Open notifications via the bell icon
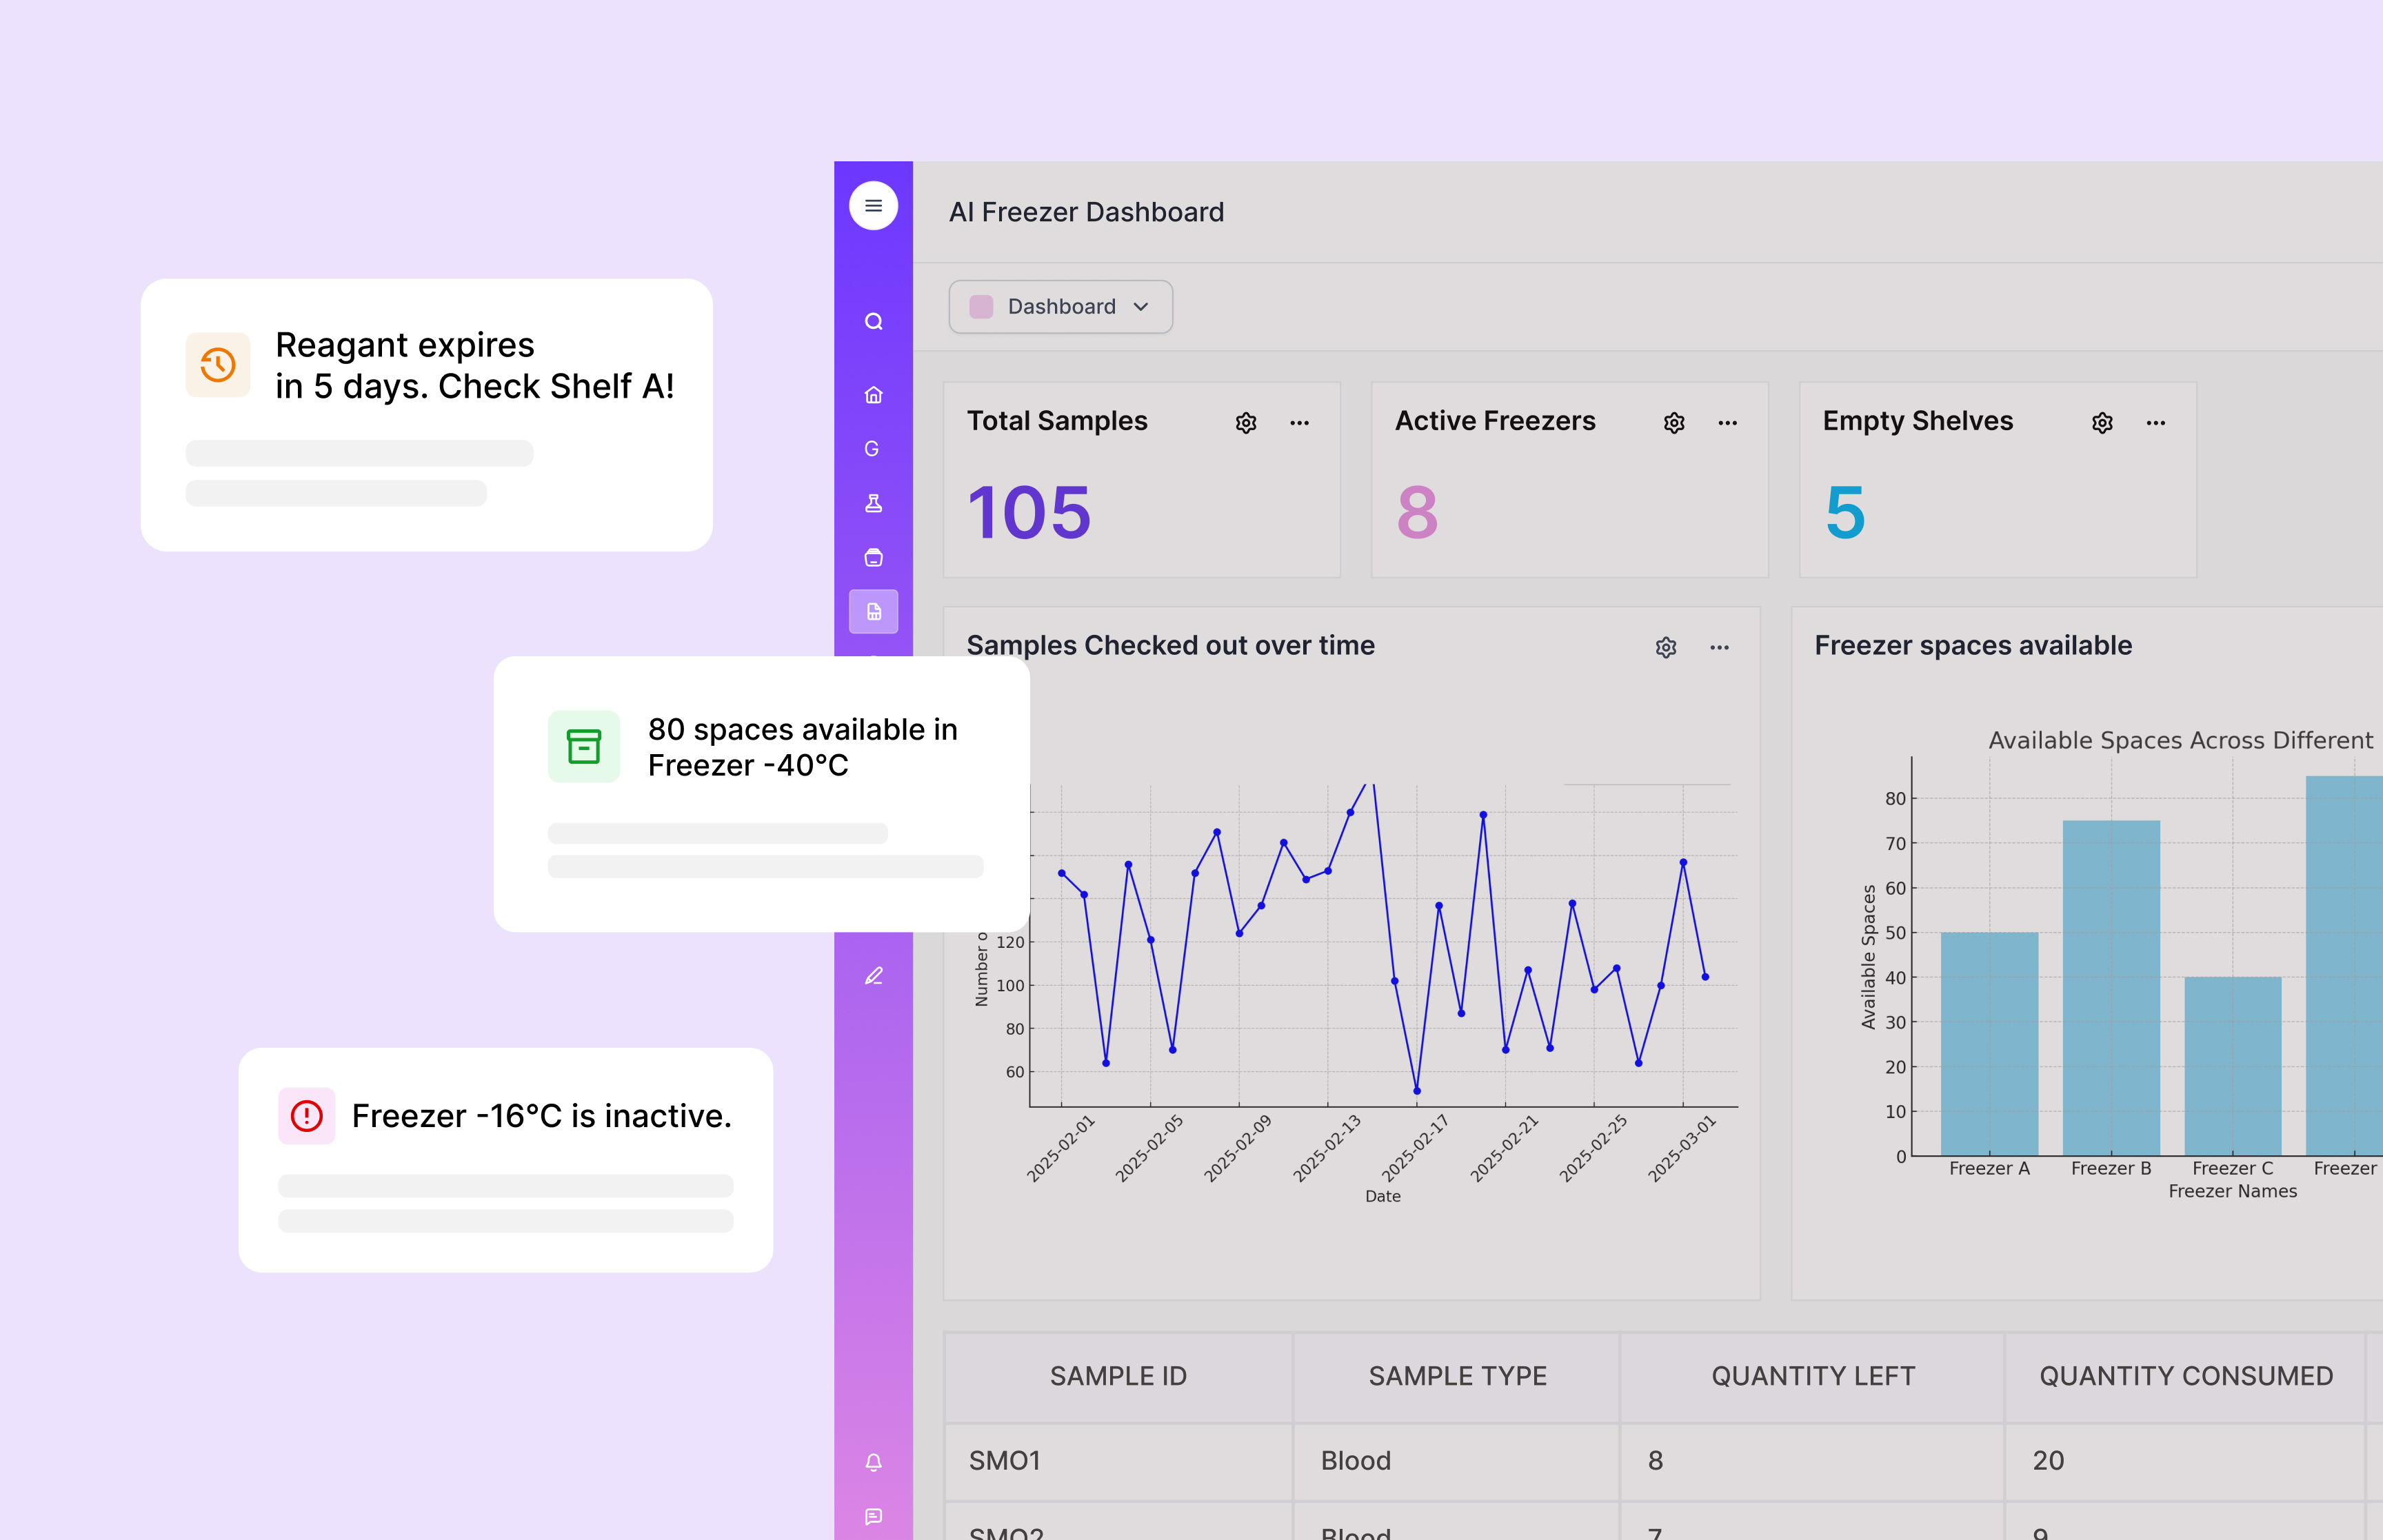Viewport: 2383px width, 1540px height. coord(873,1462)
